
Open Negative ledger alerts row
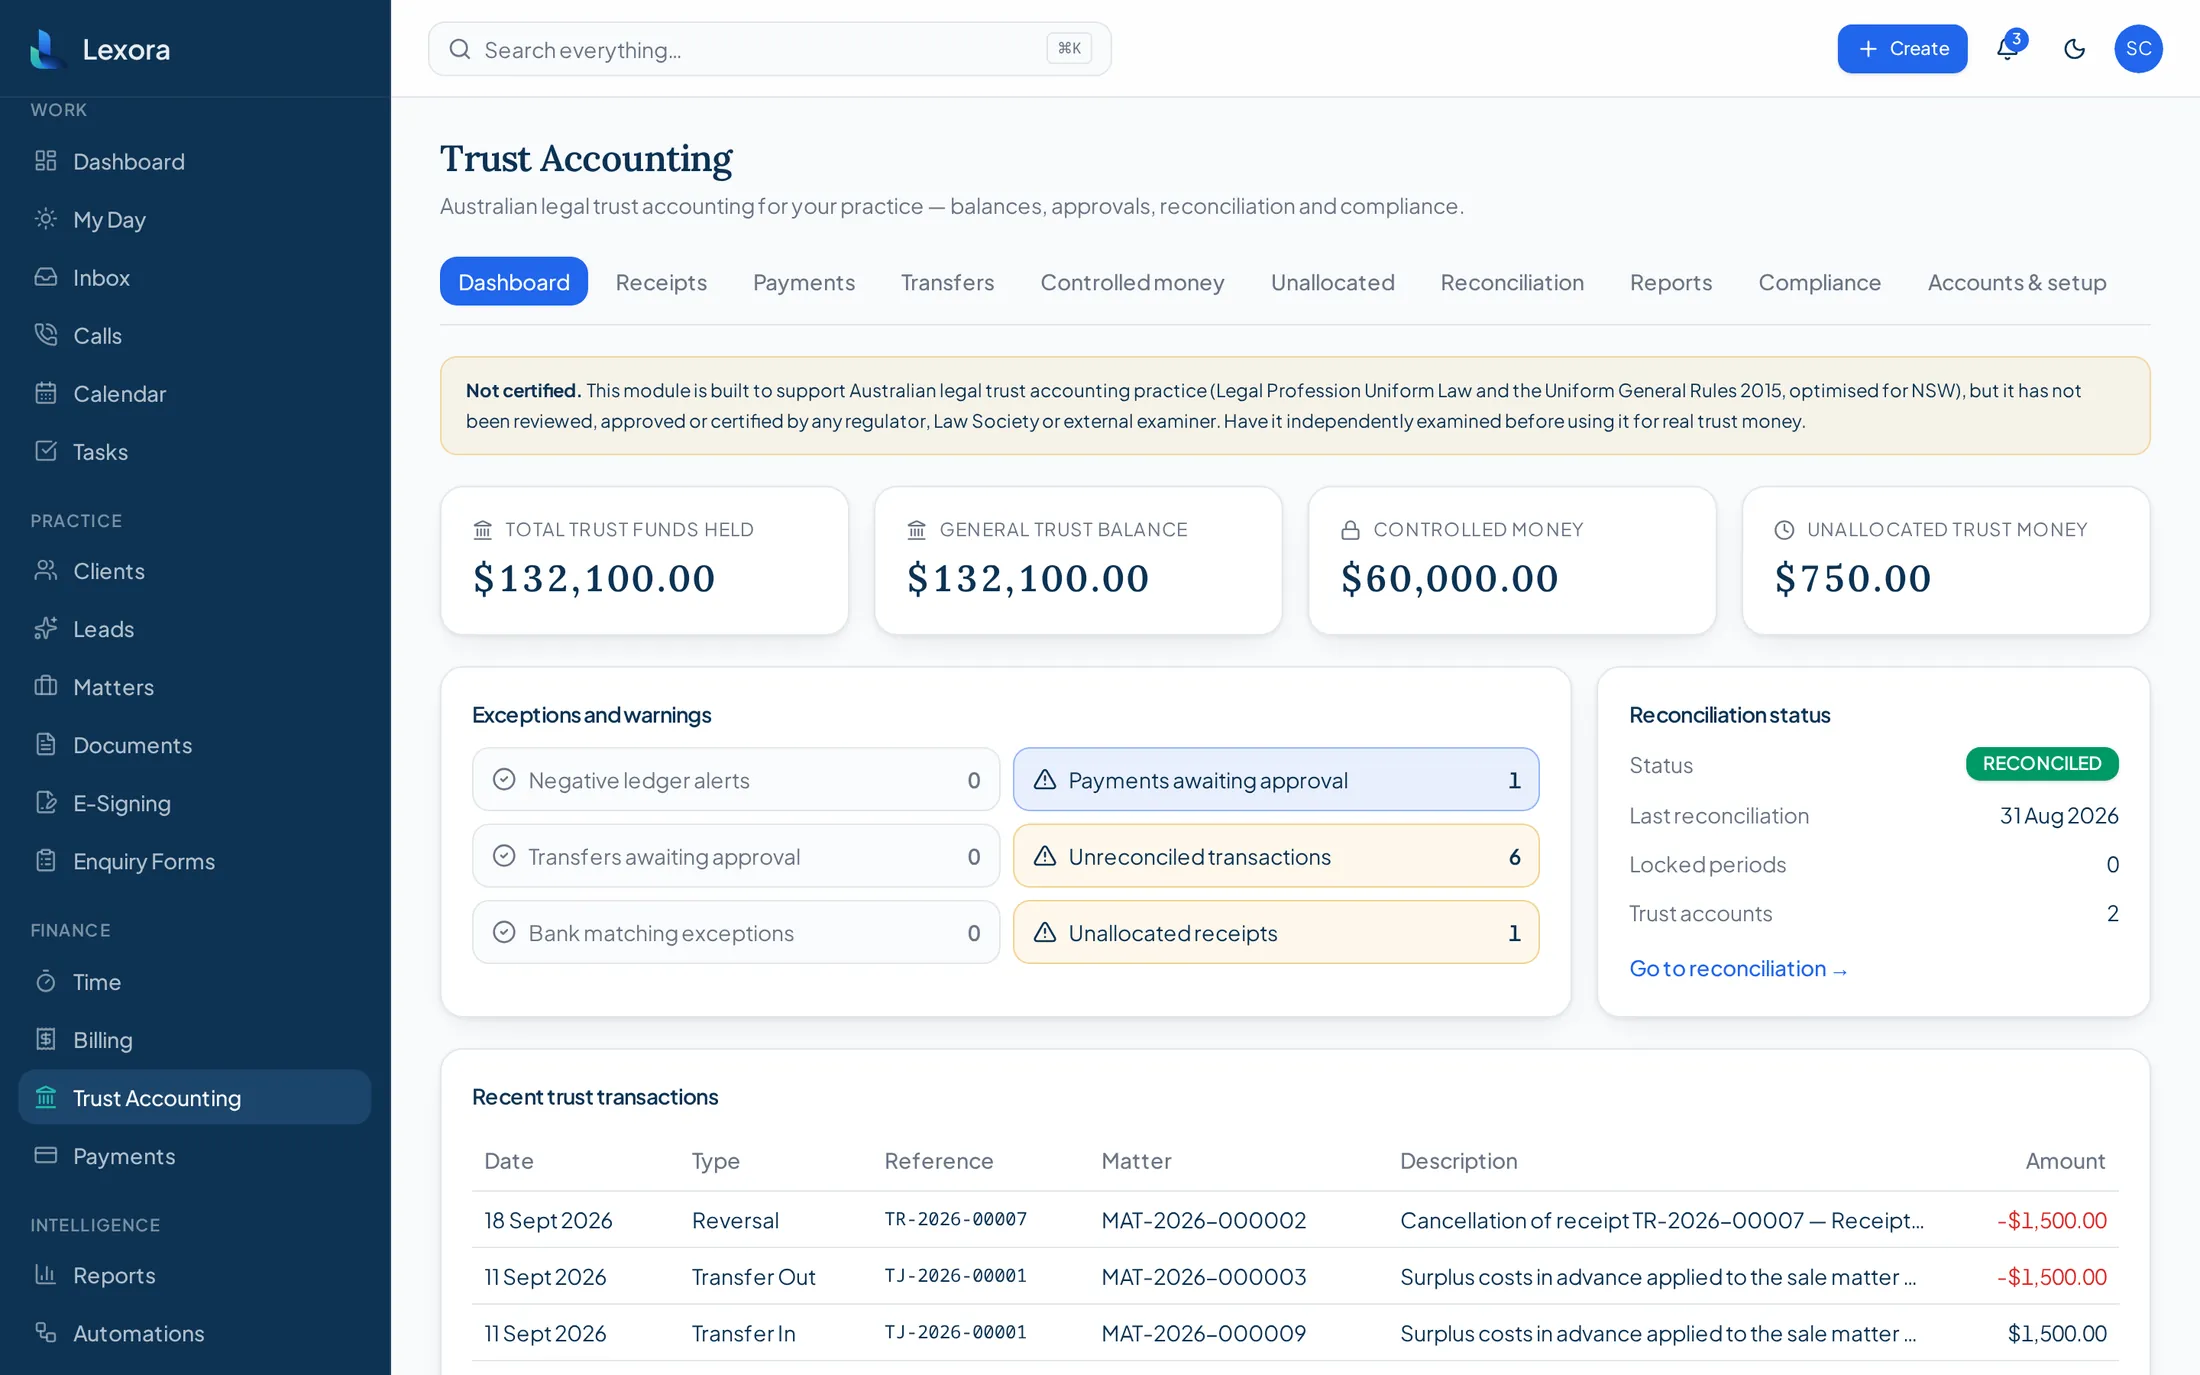[x=736, y=780]
